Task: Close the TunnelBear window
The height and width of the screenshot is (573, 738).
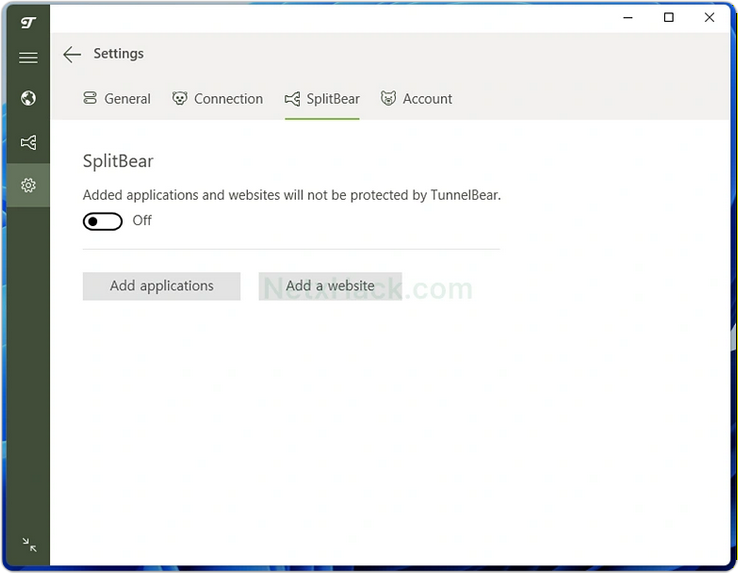Action: [710, 17]
